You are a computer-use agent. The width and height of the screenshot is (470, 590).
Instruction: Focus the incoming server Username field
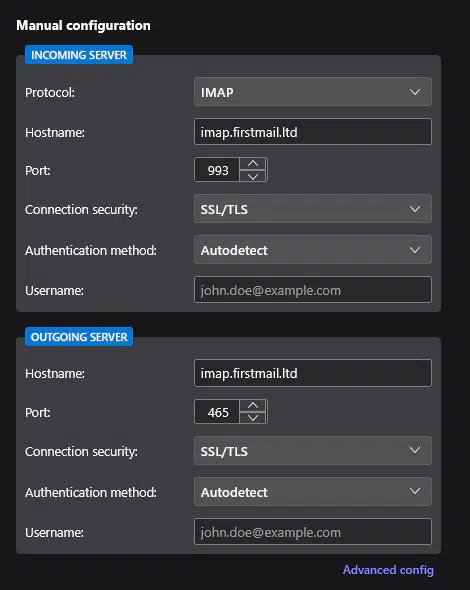tap(313, 290)
